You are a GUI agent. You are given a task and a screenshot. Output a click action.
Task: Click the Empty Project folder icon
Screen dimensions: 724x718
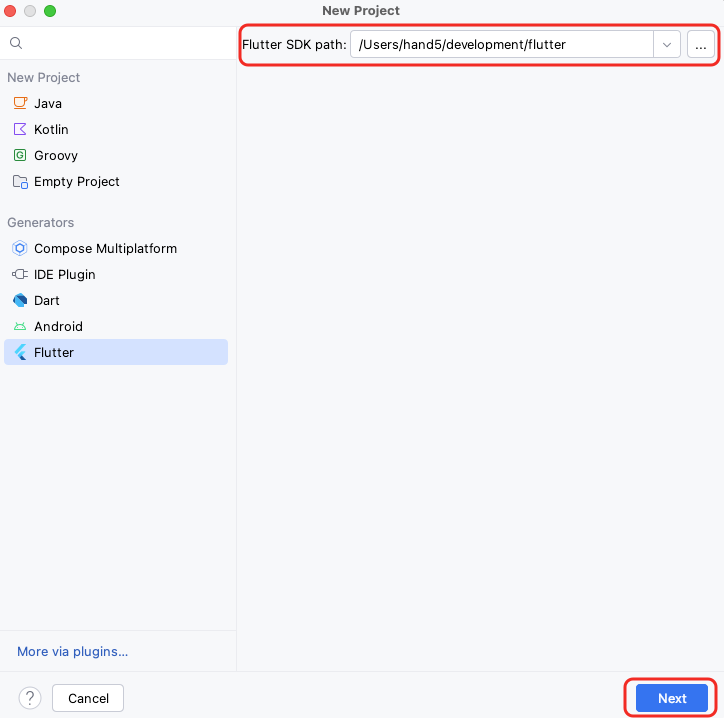pyautogui.click(x=20, y=181)
